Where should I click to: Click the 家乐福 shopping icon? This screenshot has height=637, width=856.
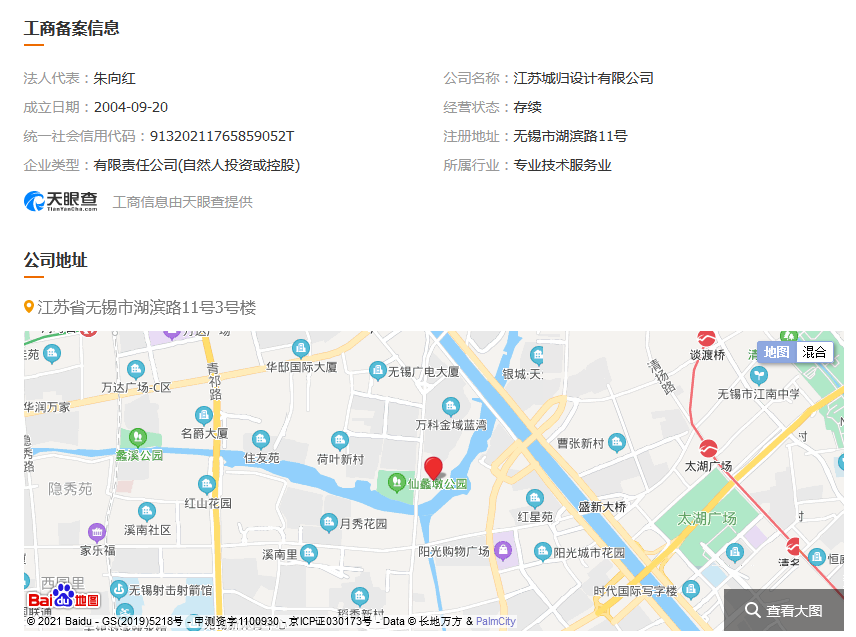pyautogui.click(x=97, y=532)
